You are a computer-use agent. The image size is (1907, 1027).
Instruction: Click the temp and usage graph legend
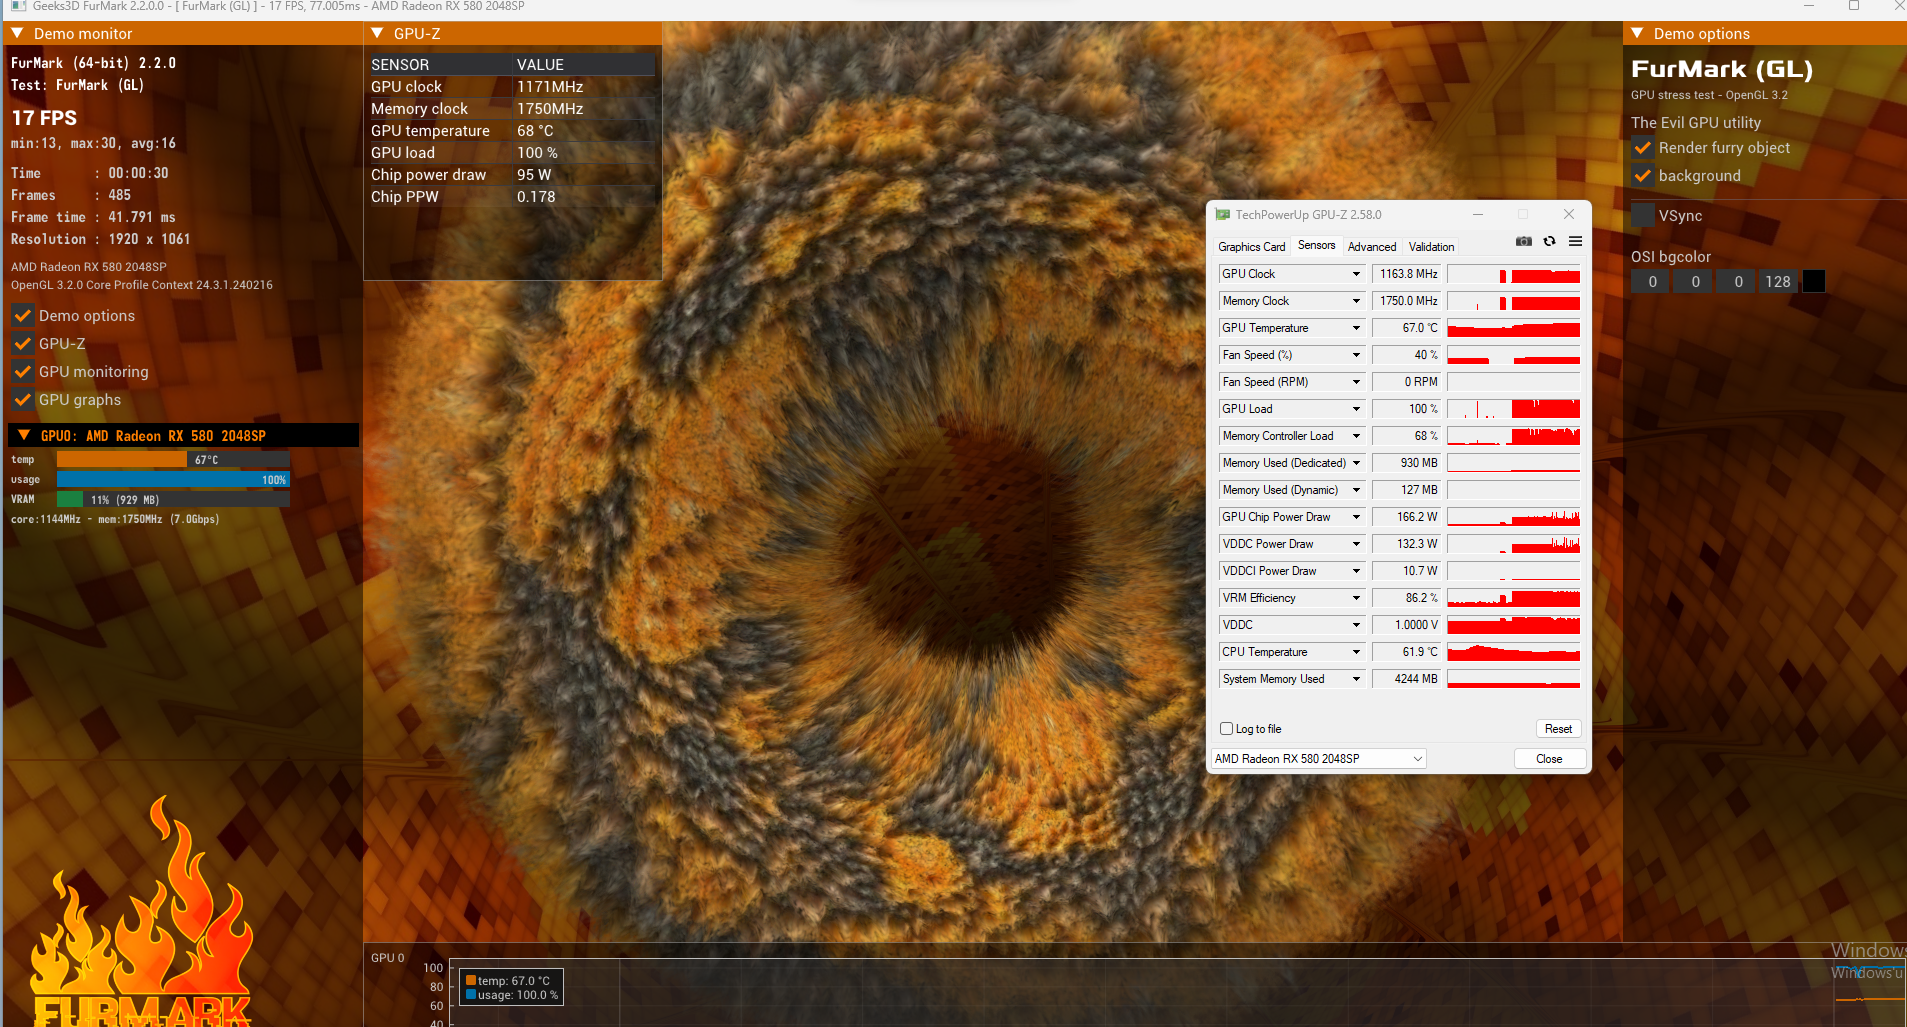[x=512, y=988]
